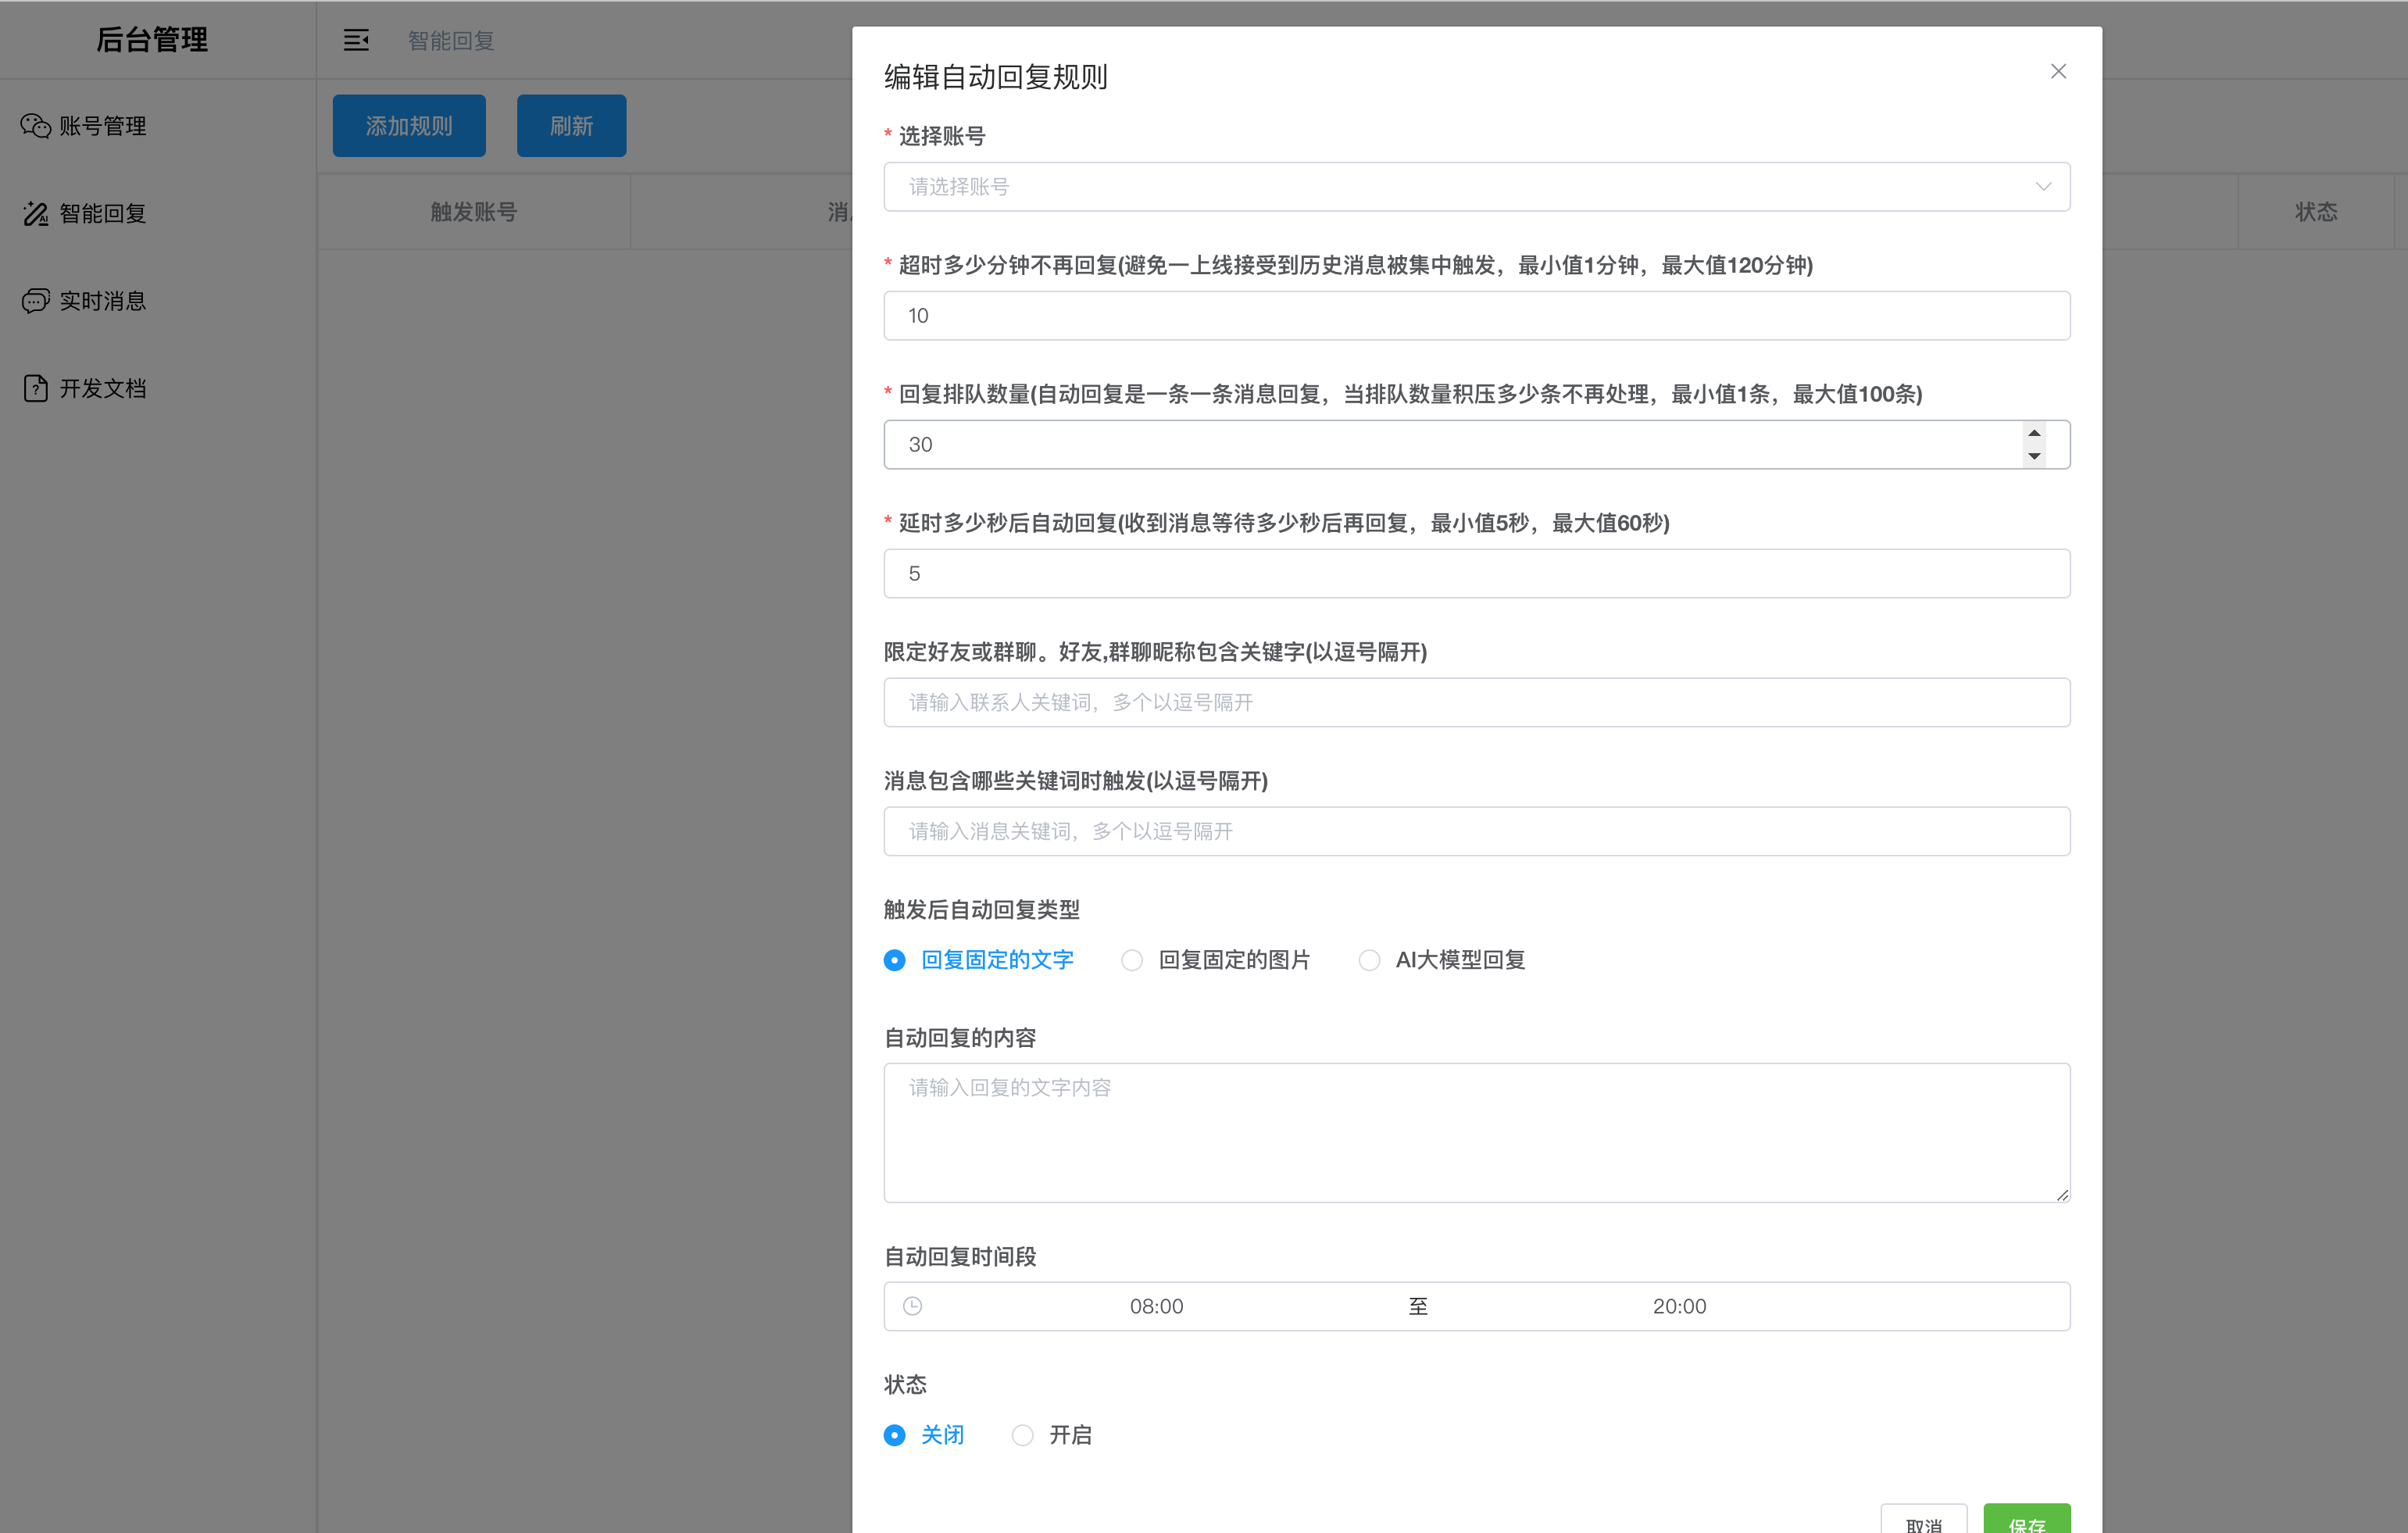
Task: Focus the message keyword input field
Action: pos(1476,832)
